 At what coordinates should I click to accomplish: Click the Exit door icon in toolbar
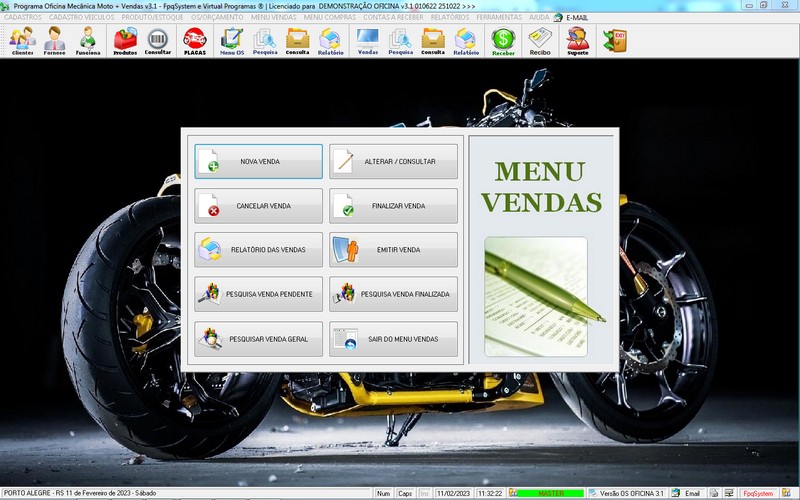tap(615, 41)
